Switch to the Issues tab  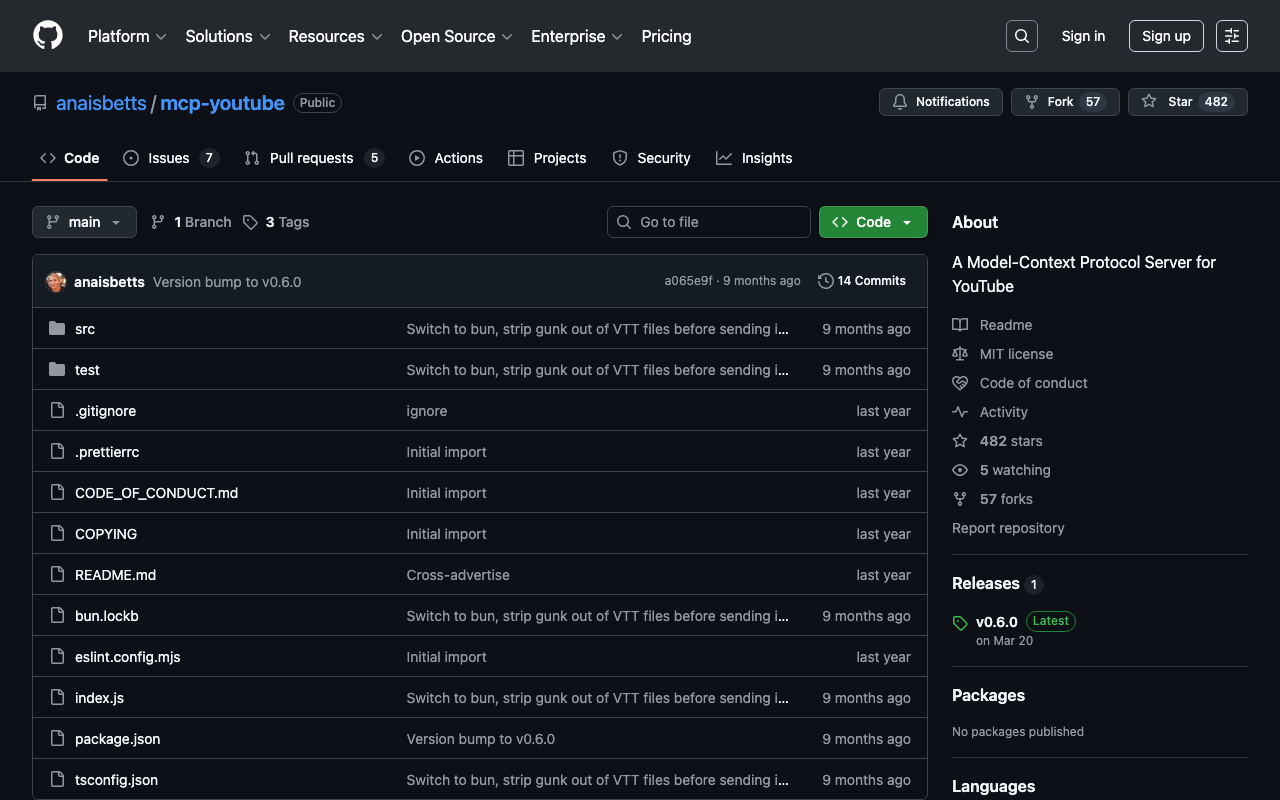pyautogui.click(x=169, y=158)
